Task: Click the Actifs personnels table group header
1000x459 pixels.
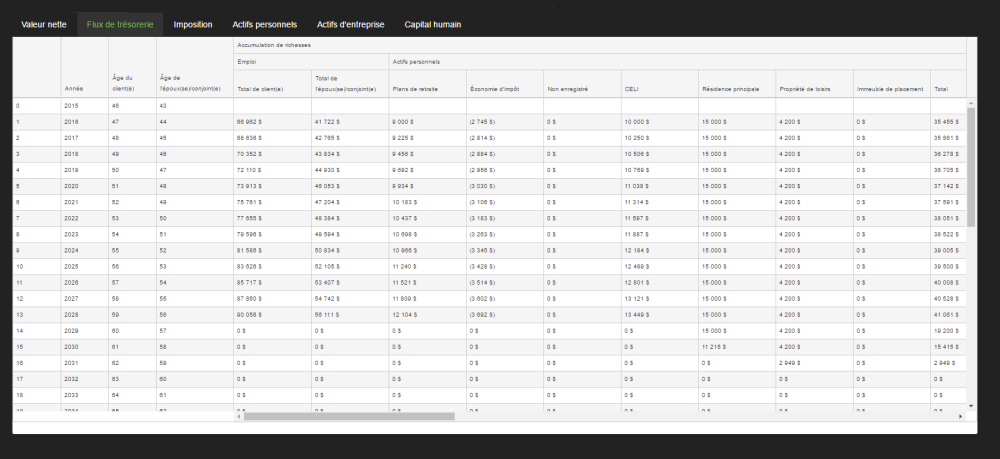Action: click(678, 61)
